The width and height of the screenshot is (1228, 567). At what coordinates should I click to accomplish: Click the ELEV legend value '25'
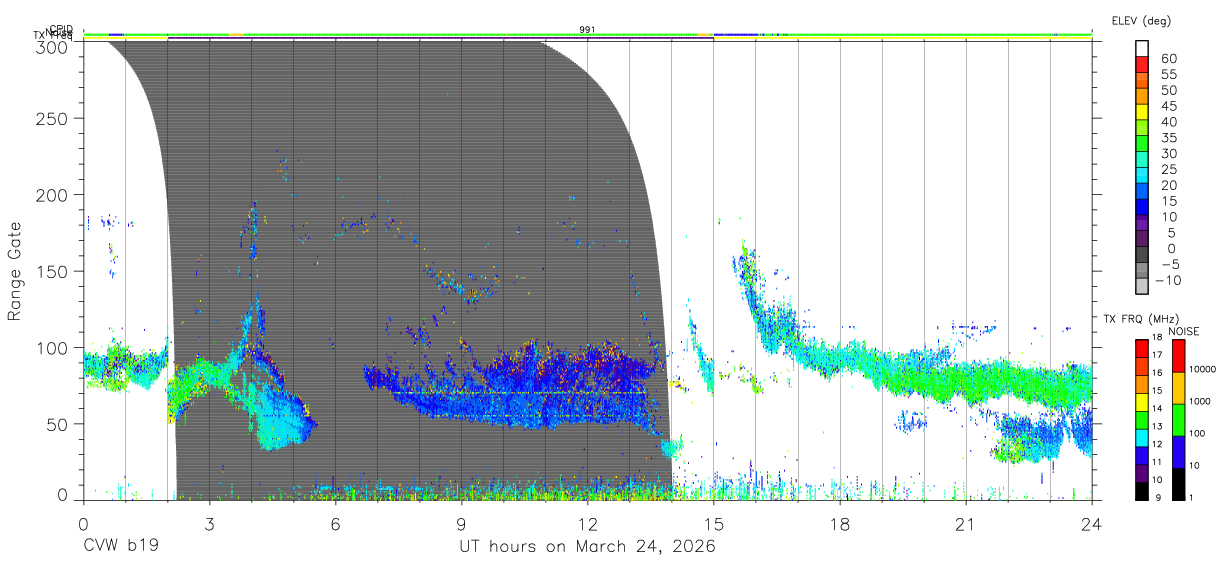tap(1169, 170)
